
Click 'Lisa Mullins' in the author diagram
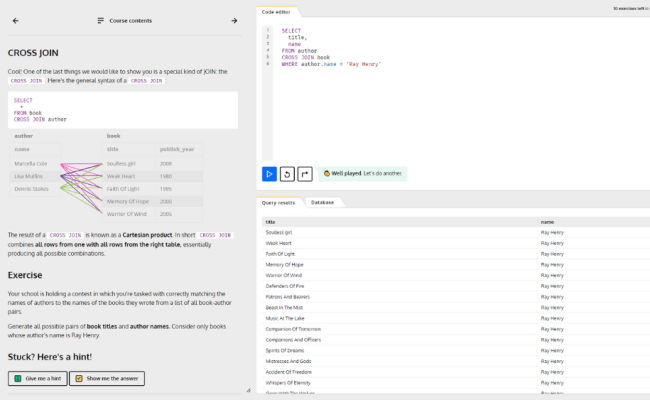click(28, 177)
